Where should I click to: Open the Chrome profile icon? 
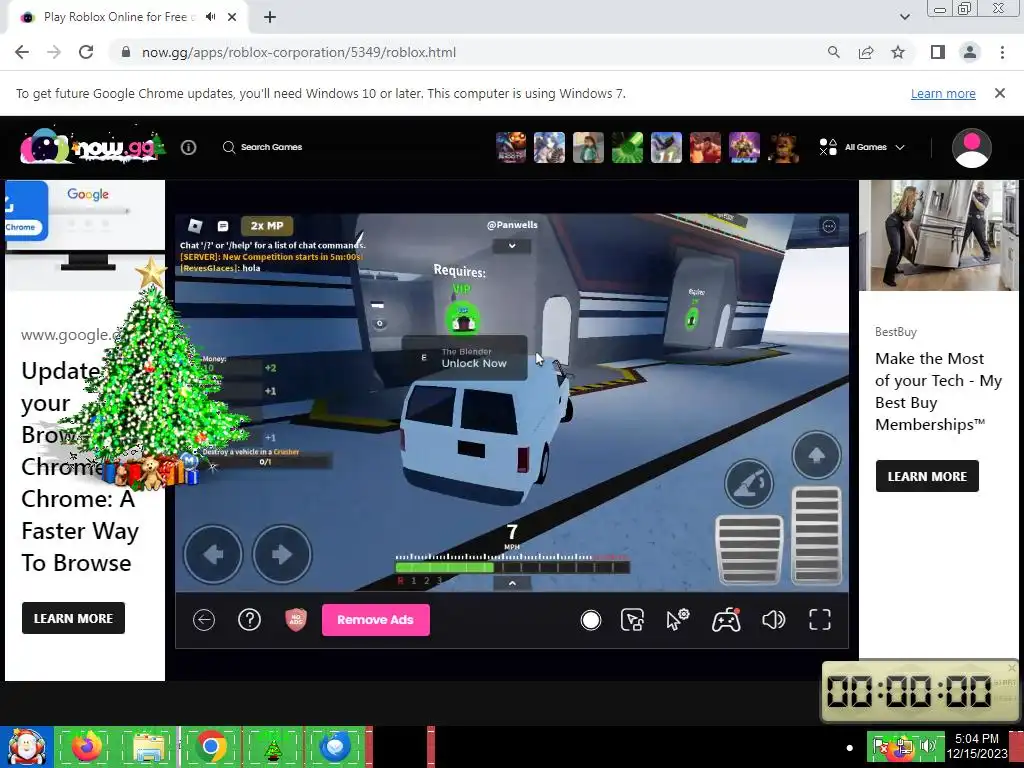[x=970, y=52]
